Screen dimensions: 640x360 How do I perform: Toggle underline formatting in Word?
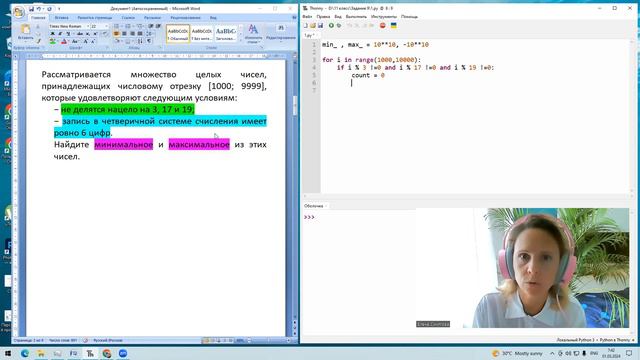(68, 33)
